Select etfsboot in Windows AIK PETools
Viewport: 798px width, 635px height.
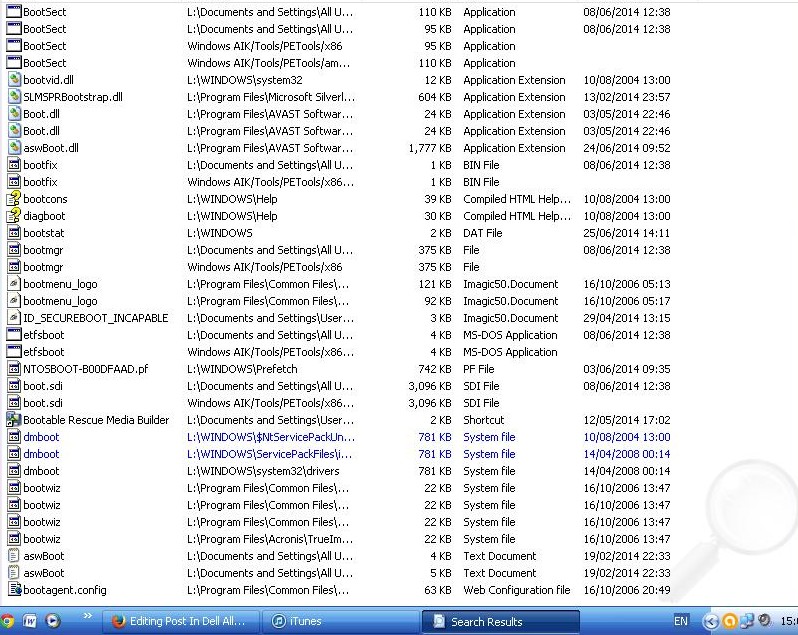(x=44, y=352)
